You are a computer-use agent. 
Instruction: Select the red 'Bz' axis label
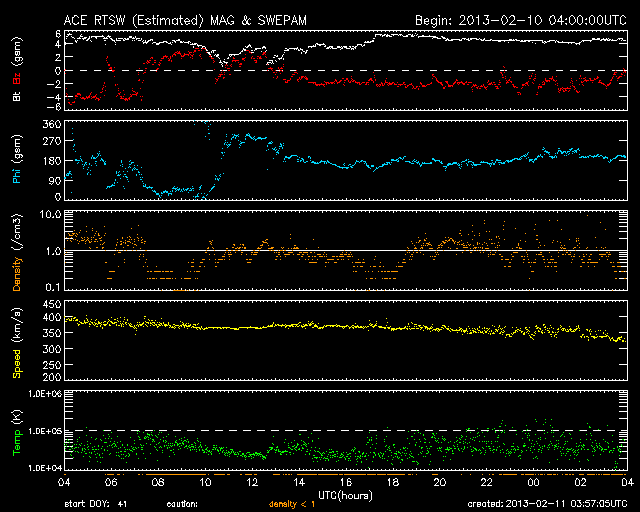click(17, 79)
